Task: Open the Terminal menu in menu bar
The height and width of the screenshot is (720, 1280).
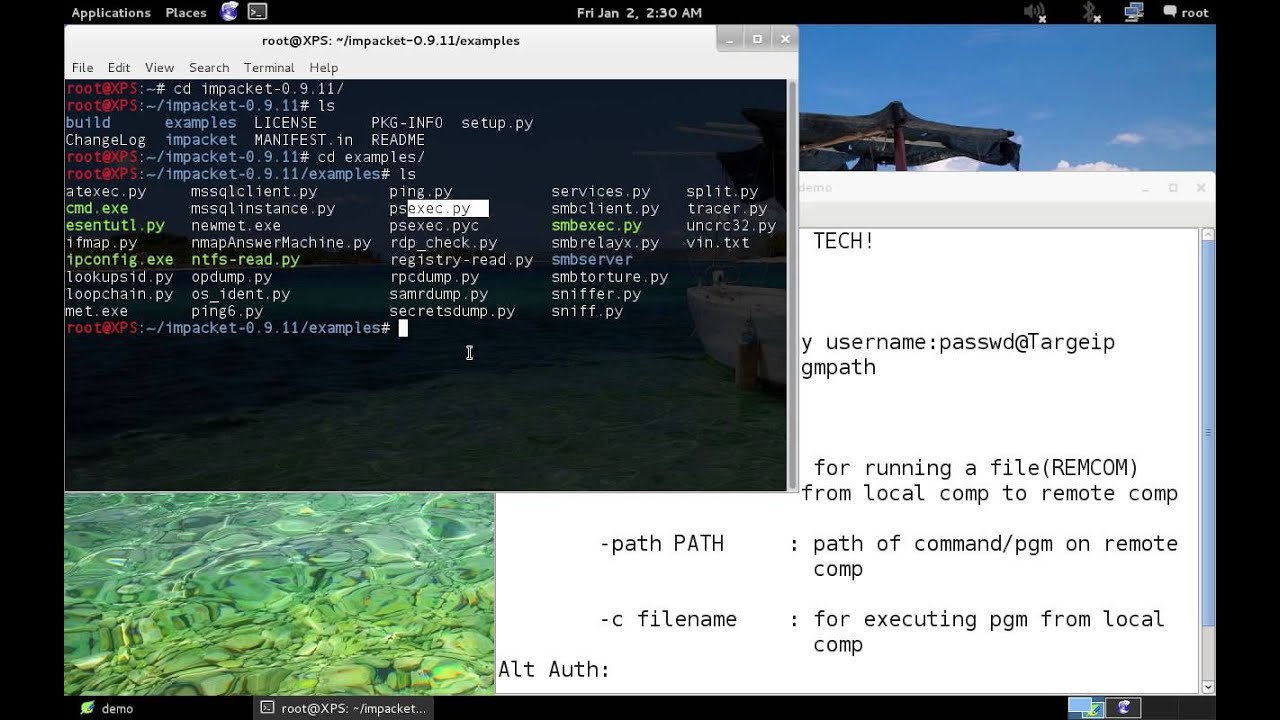Action: pos(269,67)
